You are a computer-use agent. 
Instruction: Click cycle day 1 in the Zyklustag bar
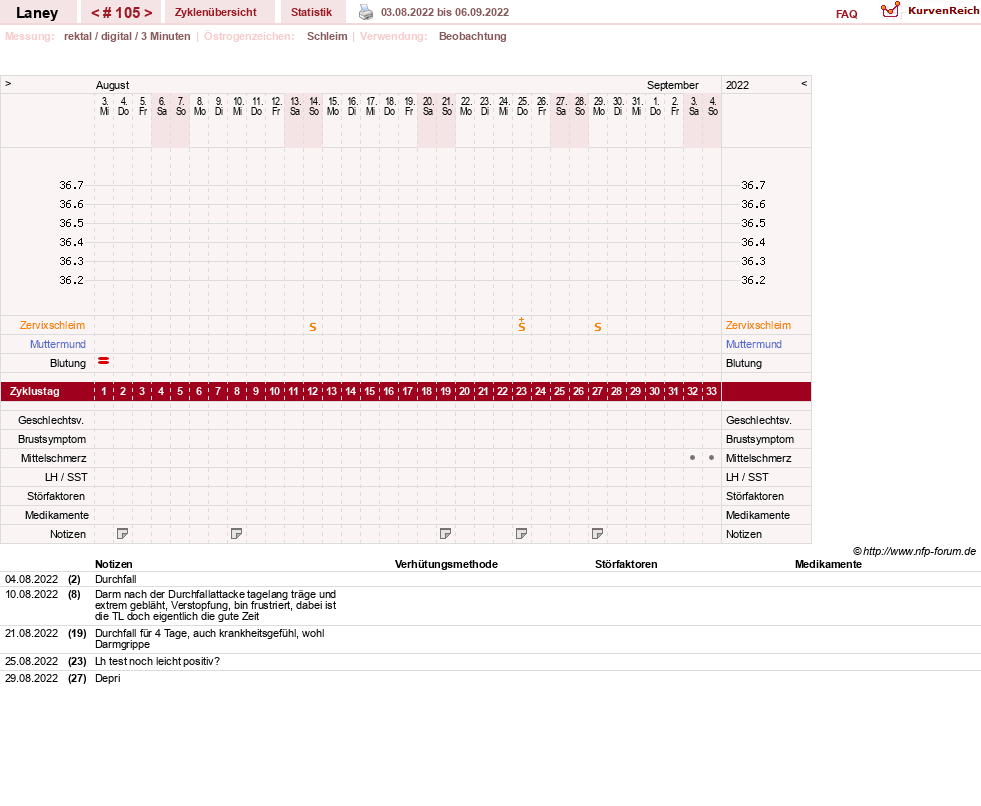click(104, 391)
